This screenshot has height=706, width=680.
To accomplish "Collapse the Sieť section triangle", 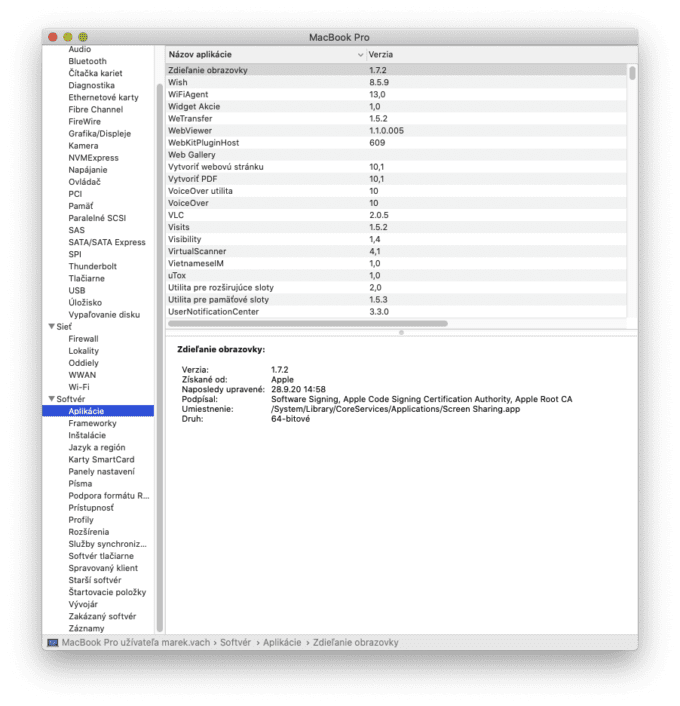I will [x=50, y=326].
